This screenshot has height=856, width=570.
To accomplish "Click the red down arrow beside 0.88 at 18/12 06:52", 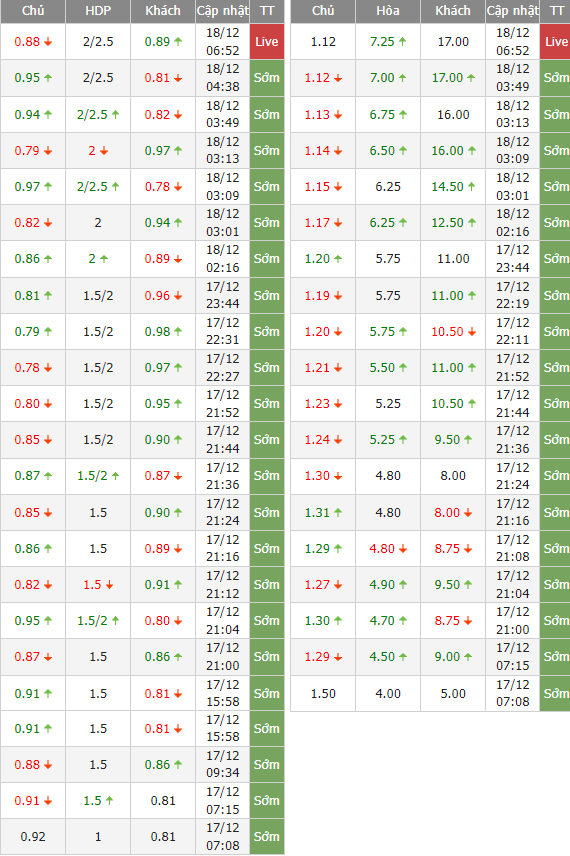I will [x=48, y=42].
